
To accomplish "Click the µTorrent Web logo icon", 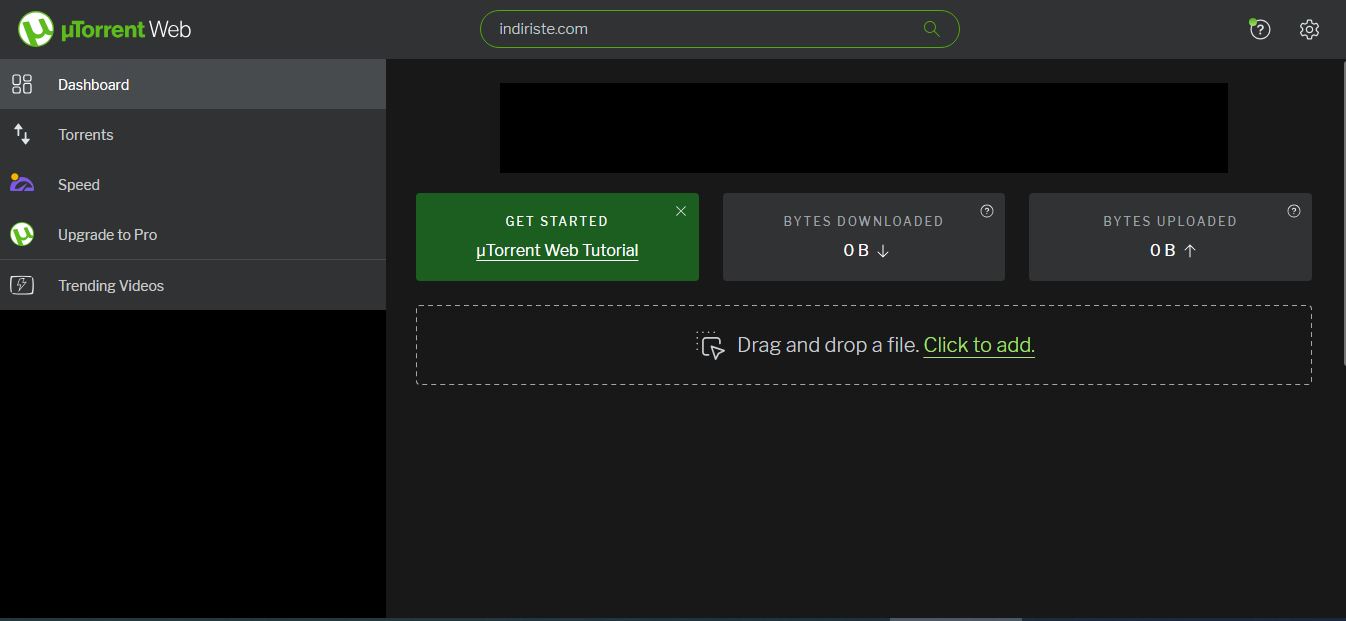I will point(35,29).
